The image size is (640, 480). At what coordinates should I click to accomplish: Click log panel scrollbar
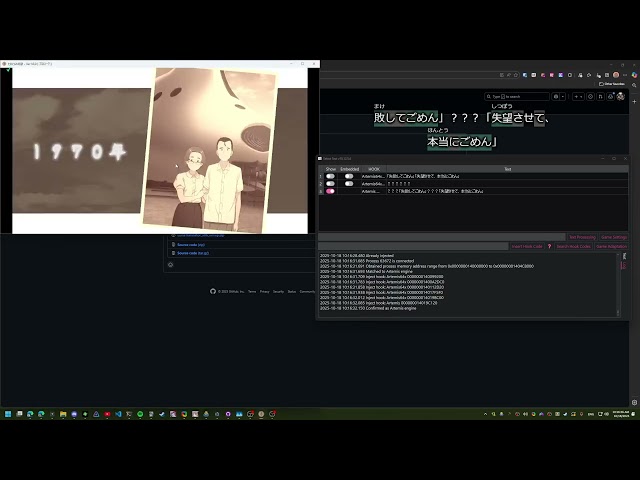point(618,284)
